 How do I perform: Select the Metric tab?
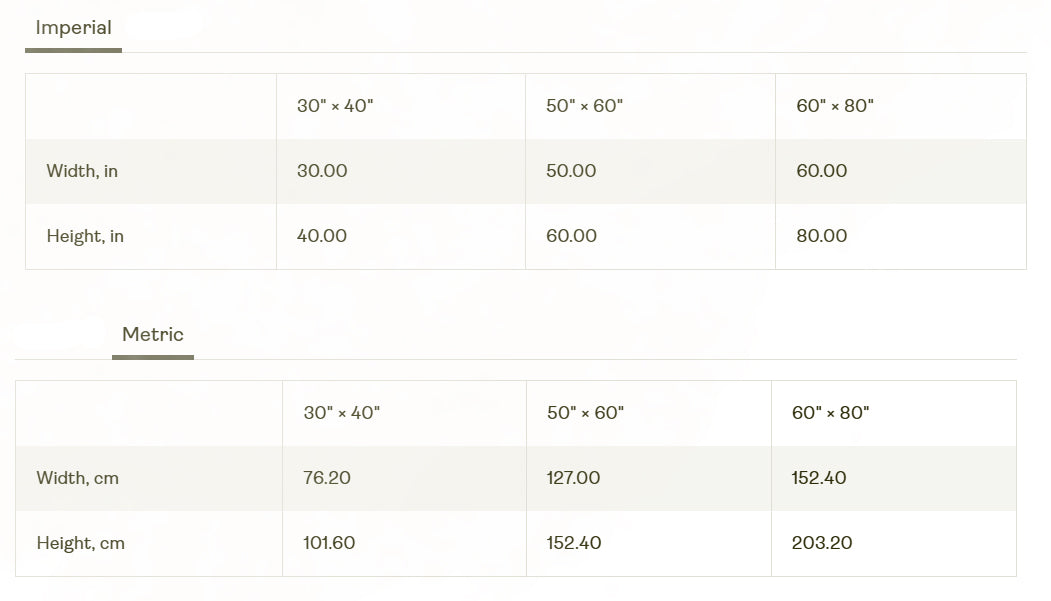click(x=153, y=334)
